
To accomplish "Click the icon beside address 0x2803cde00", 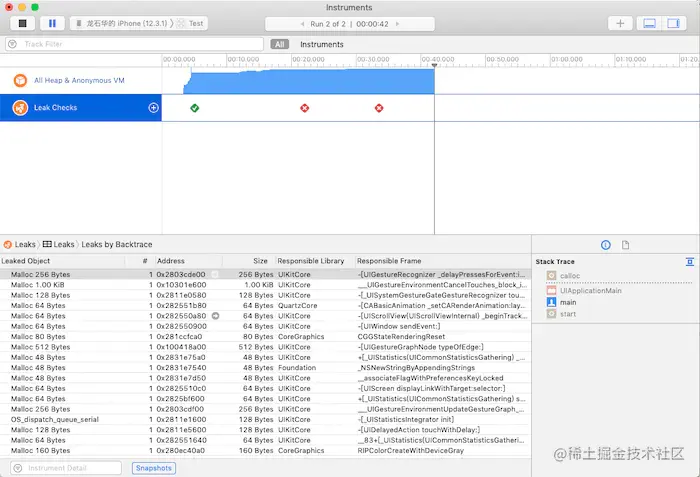I will pos(215,274).
